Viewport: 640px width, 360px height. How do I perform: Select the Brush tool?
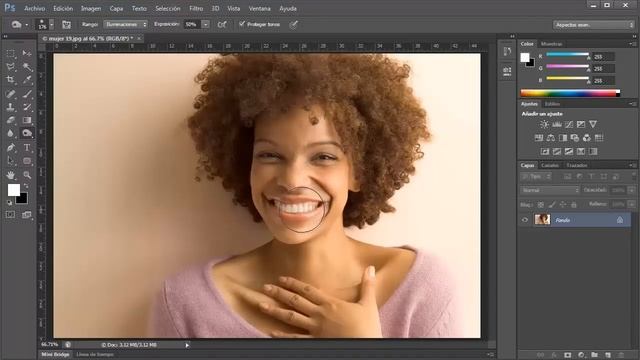27,94
